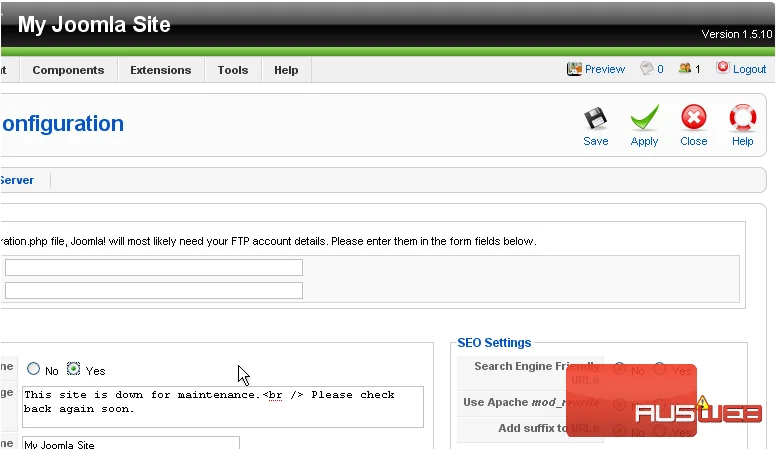Click the site name field 'My Joomla Site'
The height and width of the screenshot is (450, 776).
click(131, 443)
